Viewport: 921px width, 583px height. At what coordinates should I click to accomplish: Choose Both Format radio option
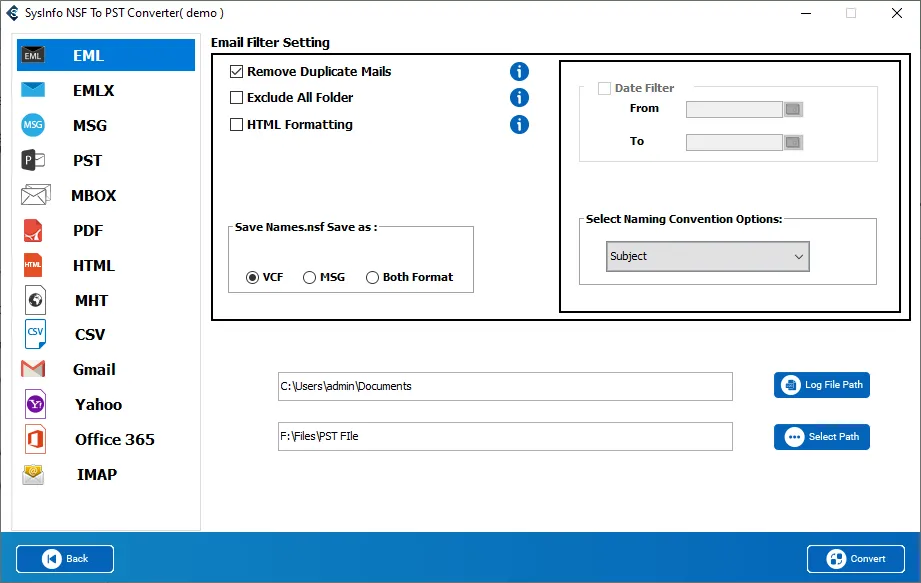point(373,277)
